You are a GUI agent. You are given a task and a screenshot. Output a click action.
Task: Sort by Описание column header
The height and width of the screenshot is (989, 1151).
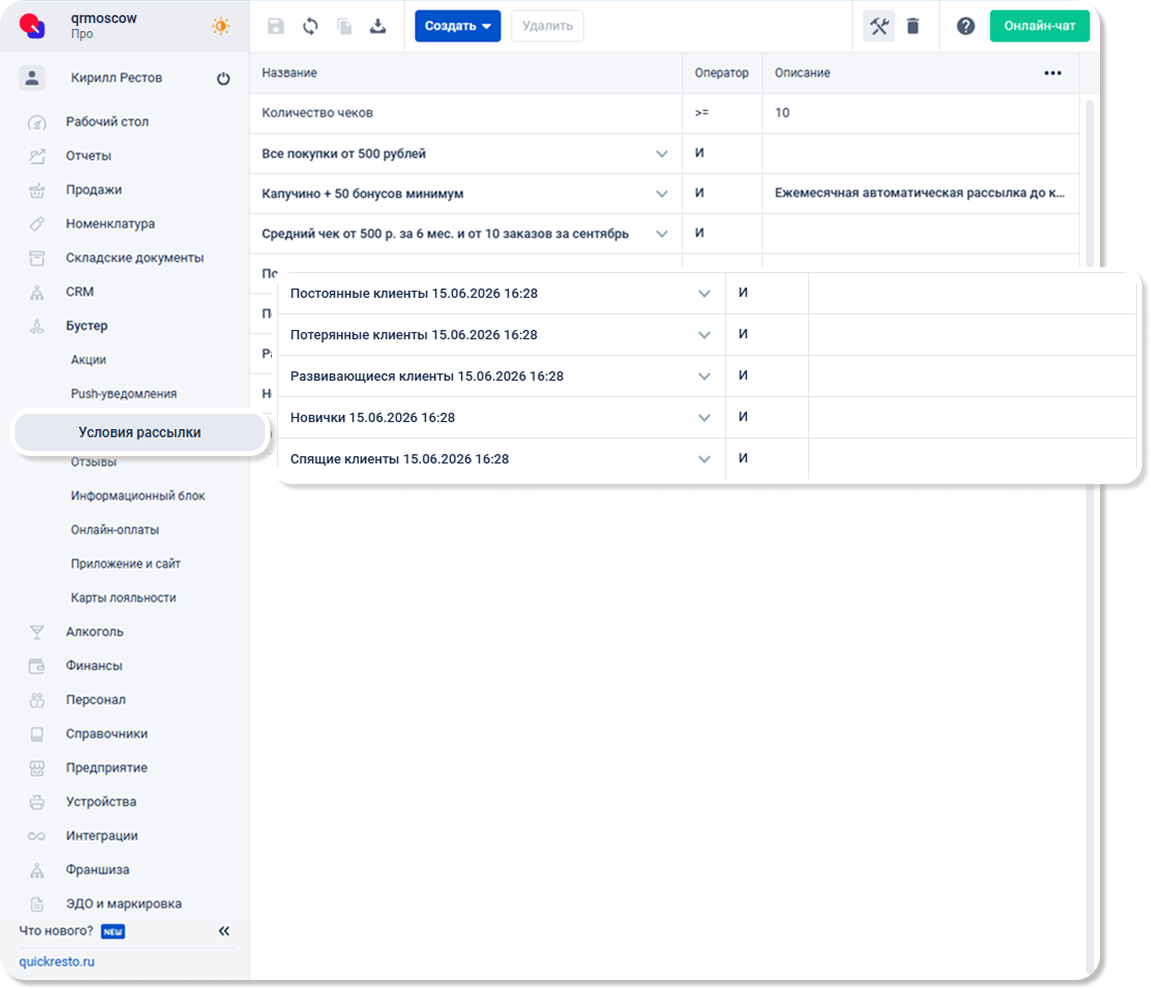pyautogui.click(x=802, y=73)
